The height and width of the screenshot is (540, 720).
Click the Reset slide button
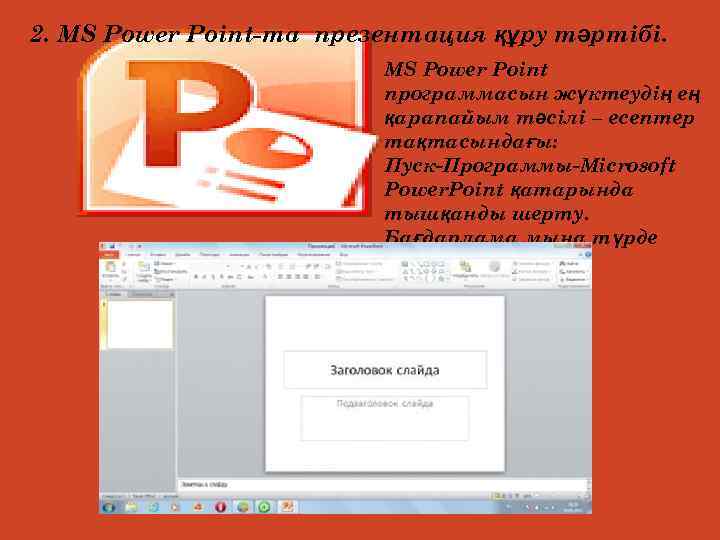pos(171,271)
